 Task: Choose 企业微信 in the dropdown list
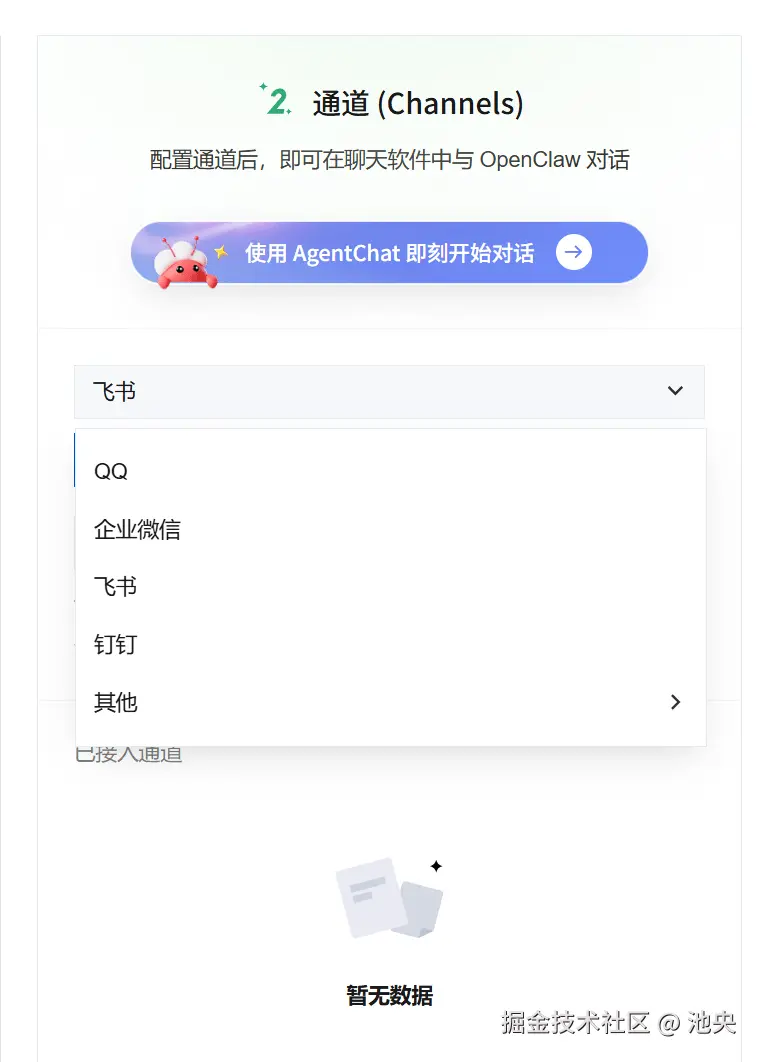coord(390,529)
